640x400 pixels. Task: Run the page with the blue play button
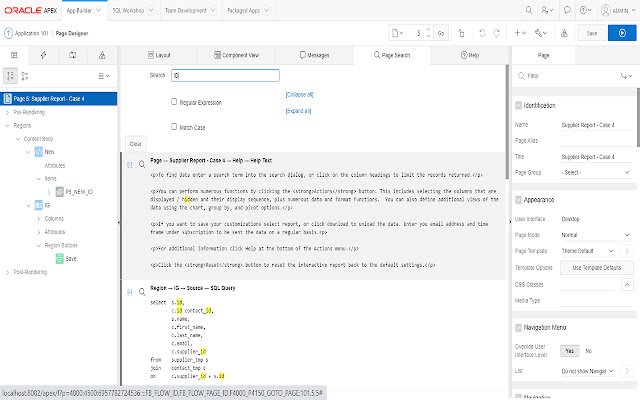pyautogui.click(x=622, y=33)
